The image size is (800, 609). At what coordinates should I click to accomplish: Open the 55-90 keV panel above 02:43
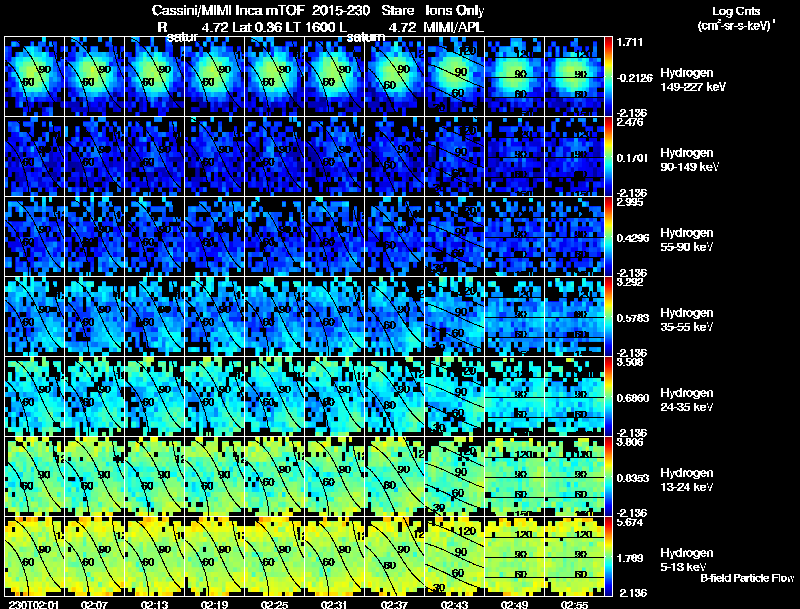pyautogui.click(x=455, y=237)
